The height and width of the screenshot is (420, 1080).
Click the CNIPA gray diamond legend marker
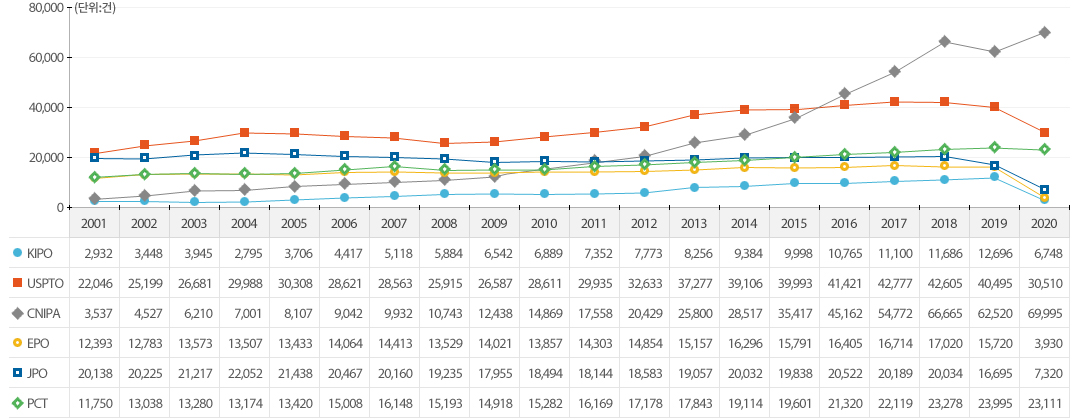(16, 314)
